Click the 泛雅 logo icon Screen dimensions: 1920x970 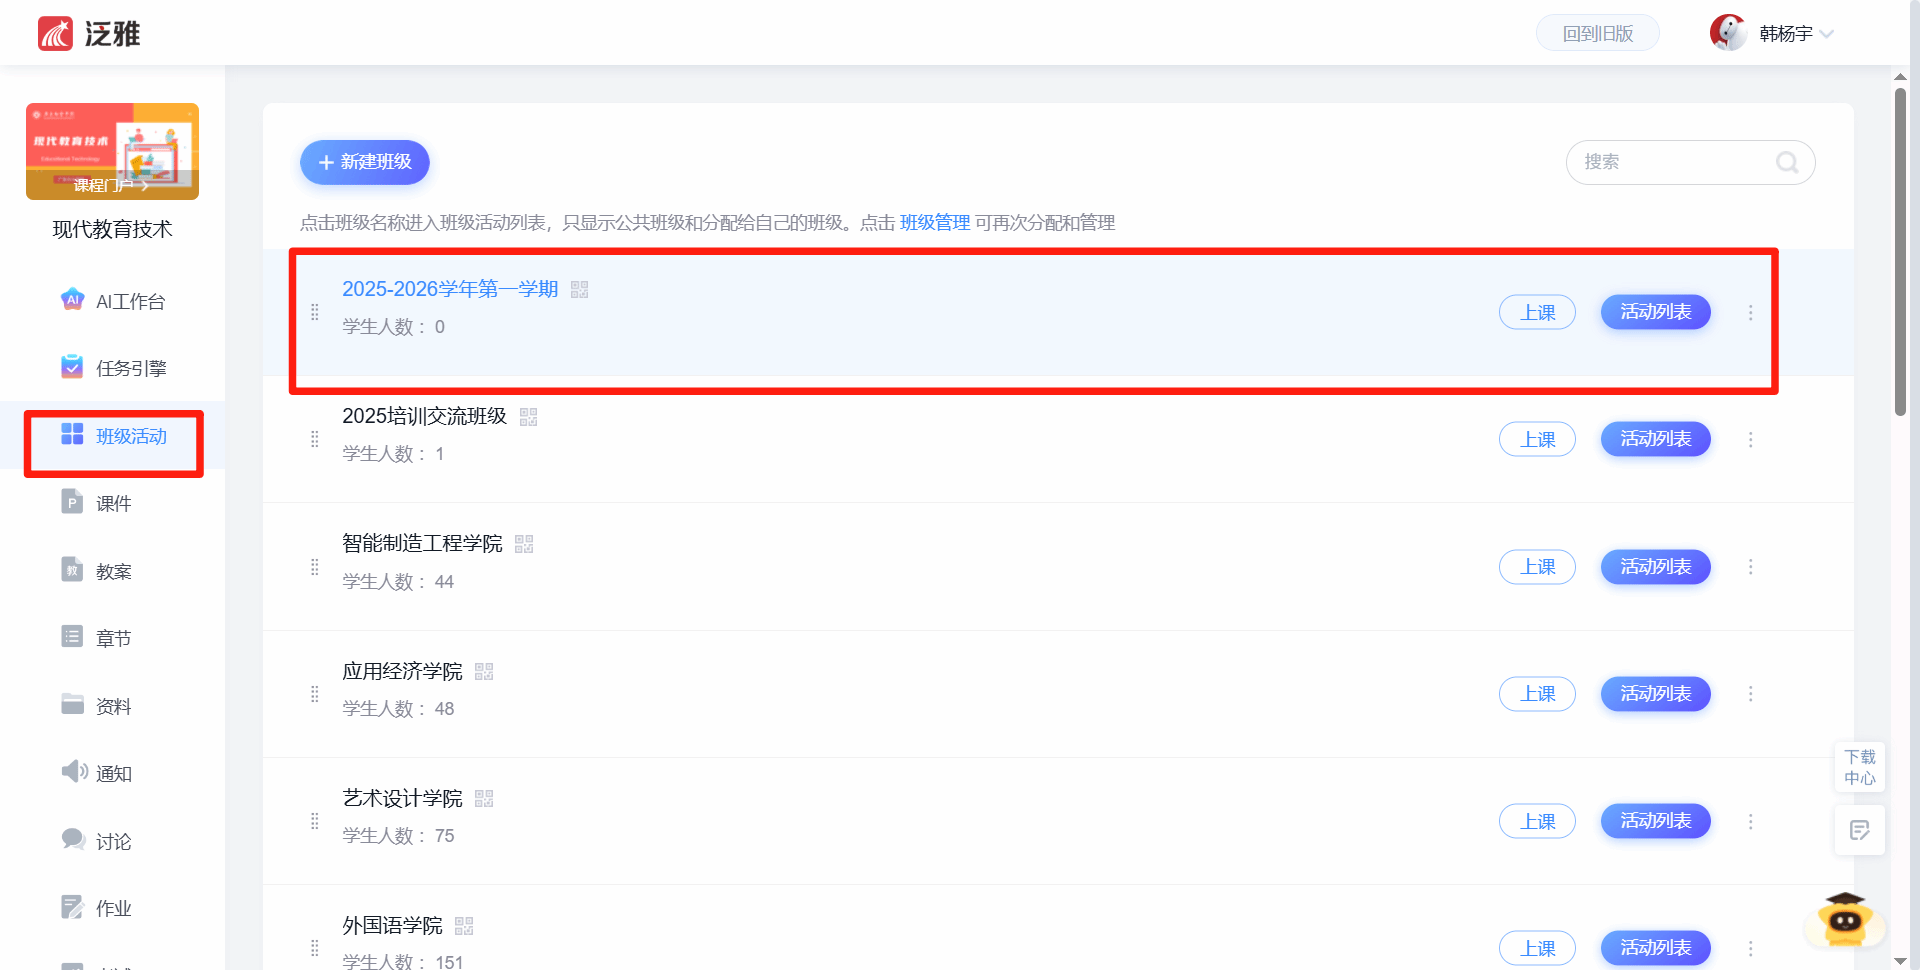coord(56,34)
